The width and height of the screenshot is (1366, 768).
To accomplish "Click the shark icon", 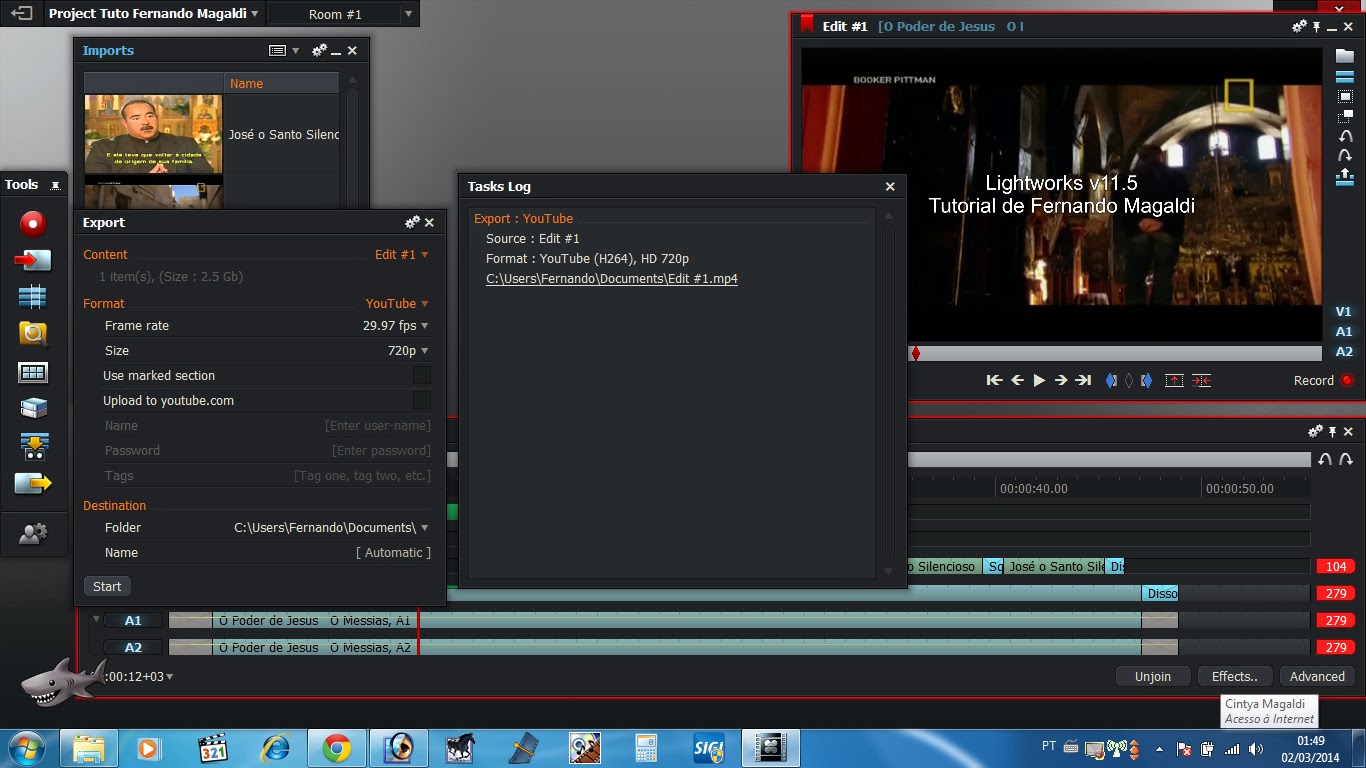I will [x=63, y=681].
